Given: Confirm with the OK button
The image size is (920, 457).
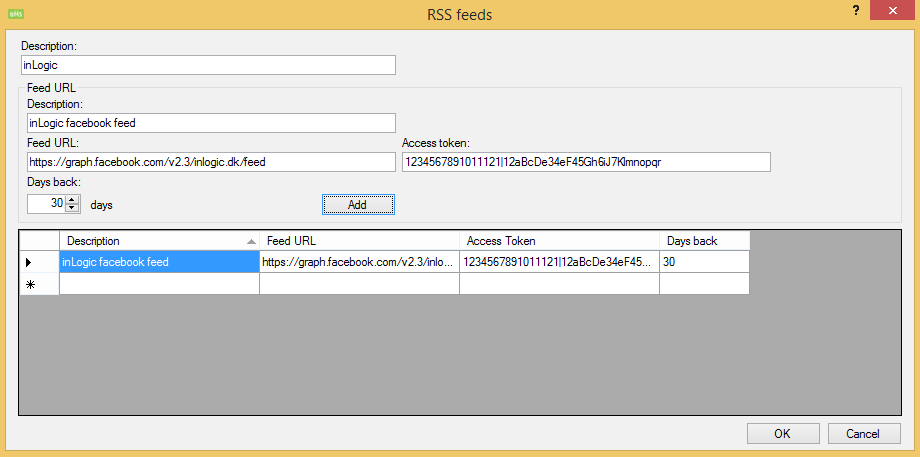Looking at the screenshot, I should pos(783,434).
